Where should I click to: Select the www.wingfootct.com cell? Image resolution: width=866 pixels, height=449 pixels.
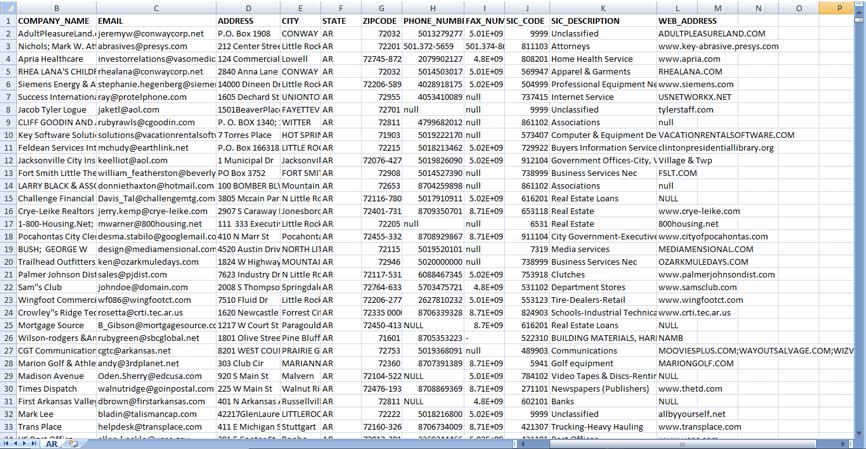coord(677,300)
